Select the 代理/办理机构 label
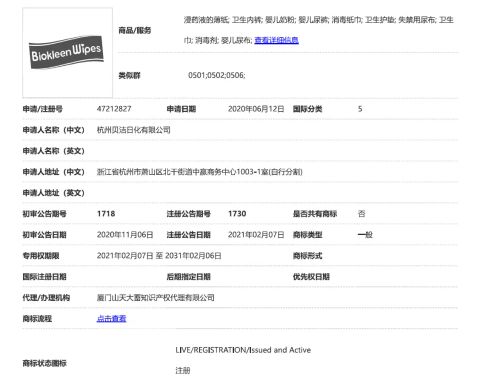Screen dimensions: 480x387 click(46, 298)
